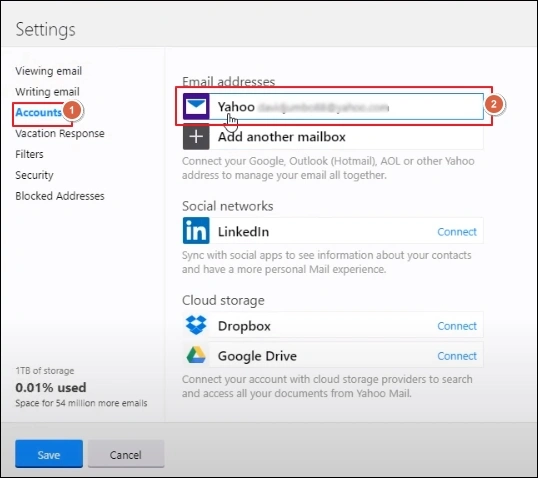This screenshot has width=538, height=478.
Task: Click the Settings dialog title
Action: click(46, 30)
